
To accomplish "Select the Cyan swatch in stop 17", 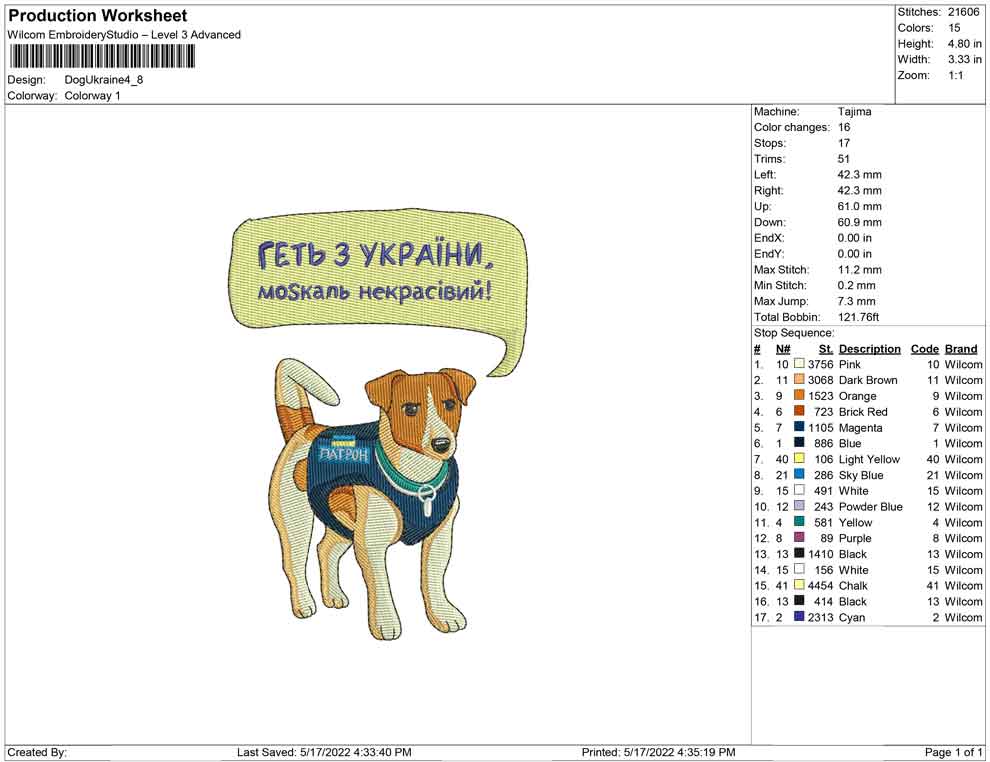I will 799,617.
